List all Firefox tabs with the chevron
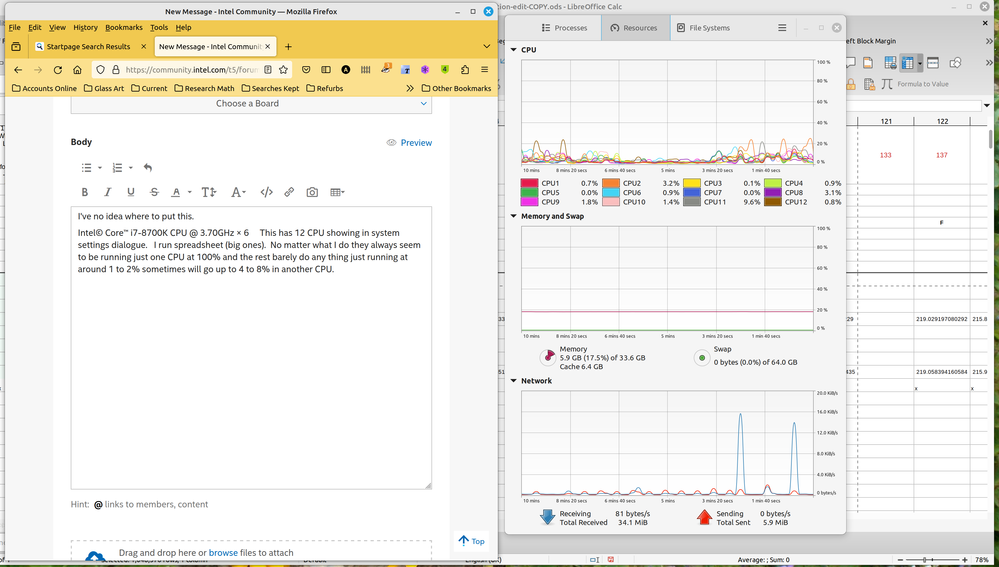 tap(487, 47)
